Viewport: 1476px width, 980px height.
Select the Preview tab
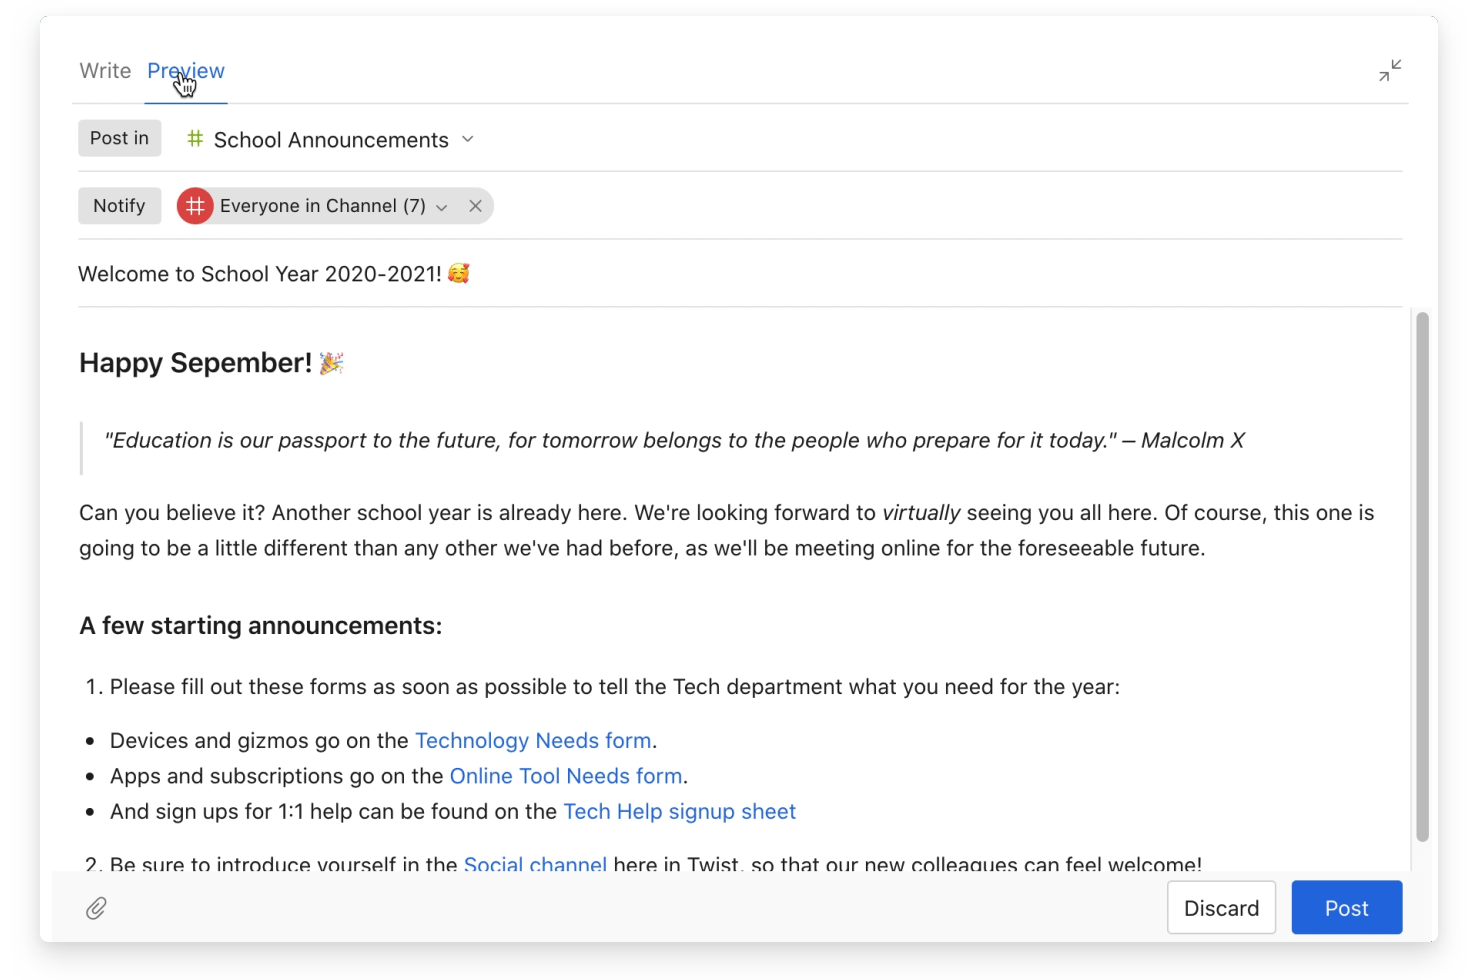[x=186, y=71]
